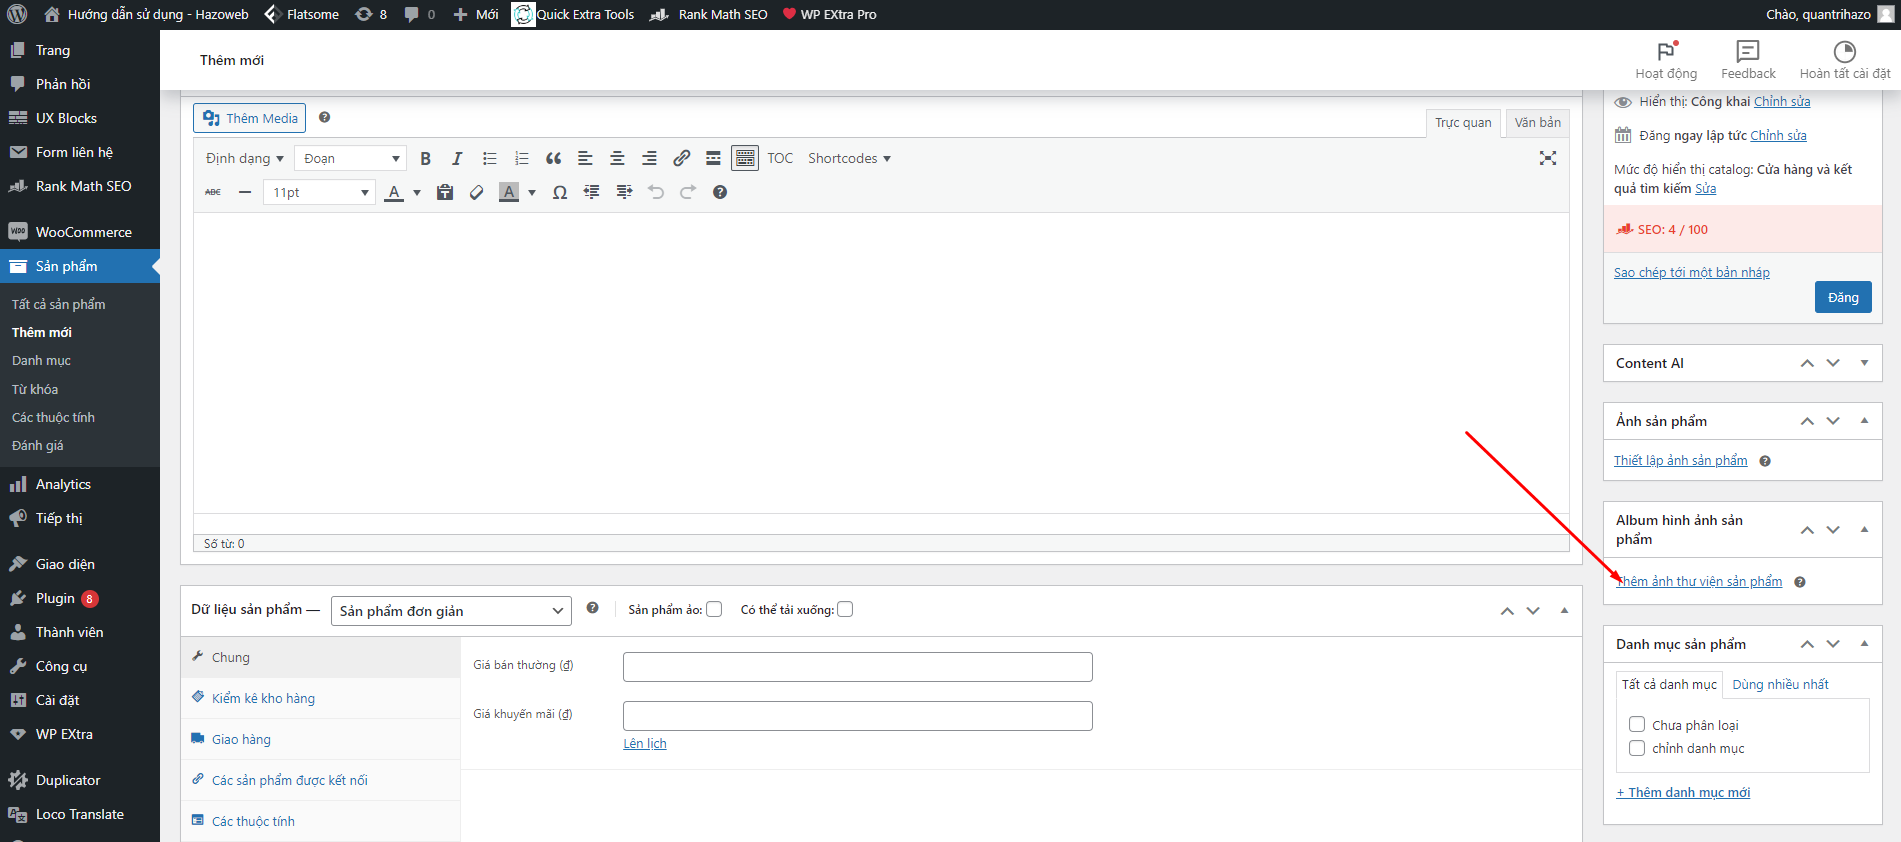Open the Sản phẩm đơn giản dropdown
The height and width of the screenshot is (842, 1901).
coord(451,611)
